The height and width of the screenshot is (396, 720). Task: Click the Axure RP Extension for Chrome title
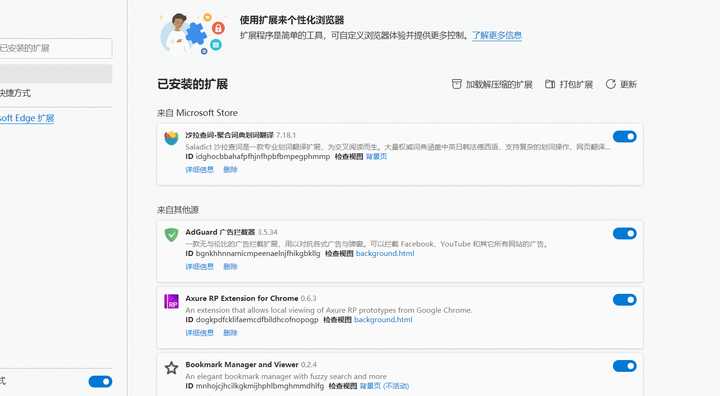click(x=242, y=298)
